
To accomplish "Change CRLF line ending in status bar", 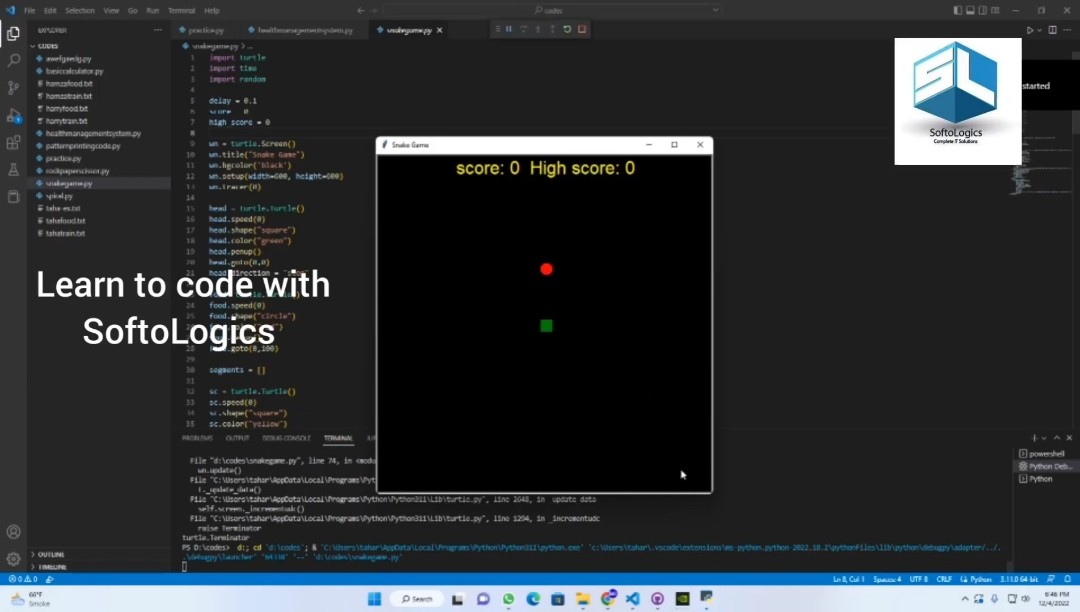I will tap(944, 579).
